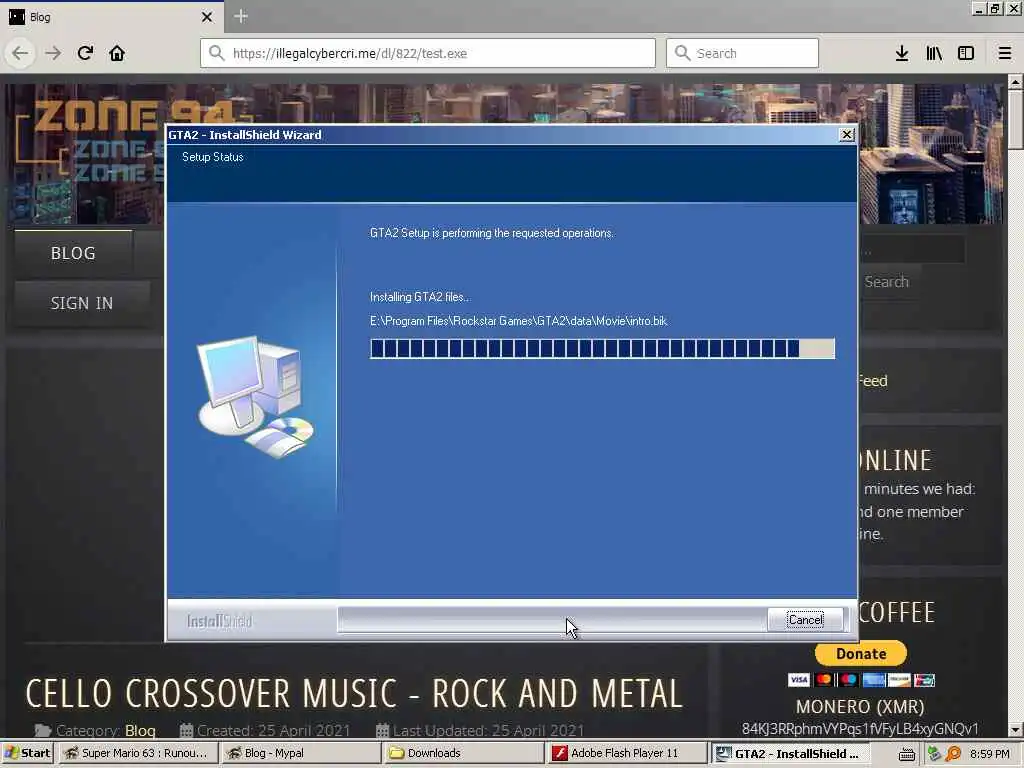This screenshot has width=1024, height=768.
Task: Open the browser library icon
Action: pos(934,53)
